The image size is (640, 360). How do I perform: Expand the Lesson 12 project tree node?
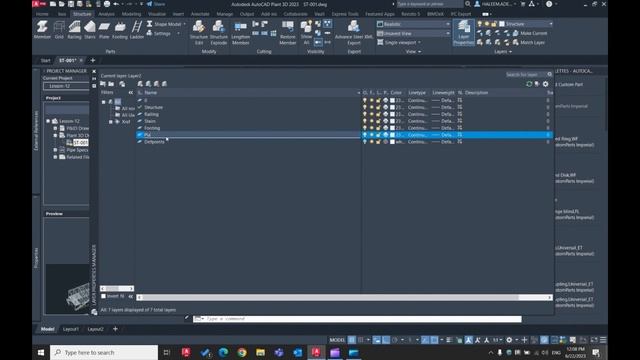coord(48,121)
